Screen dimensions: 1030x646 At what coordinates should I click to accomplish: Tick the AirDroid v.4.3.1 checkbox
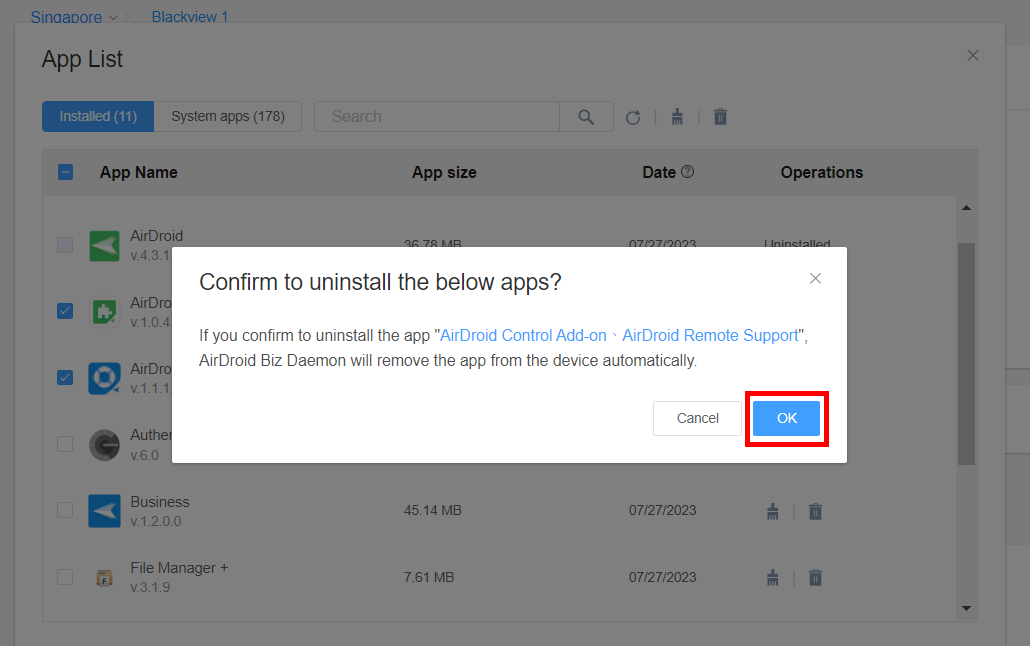click(65, 245)
